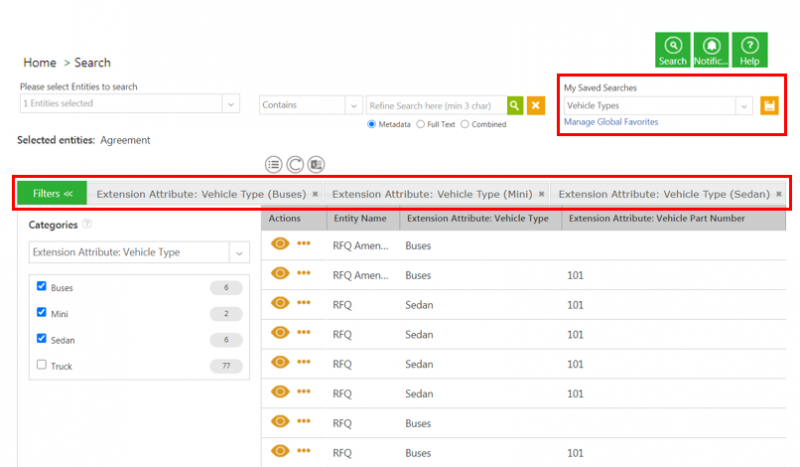Collapse the Filters panel tab
The width and height of the screenshot is (800, 467).
(52, 193)
